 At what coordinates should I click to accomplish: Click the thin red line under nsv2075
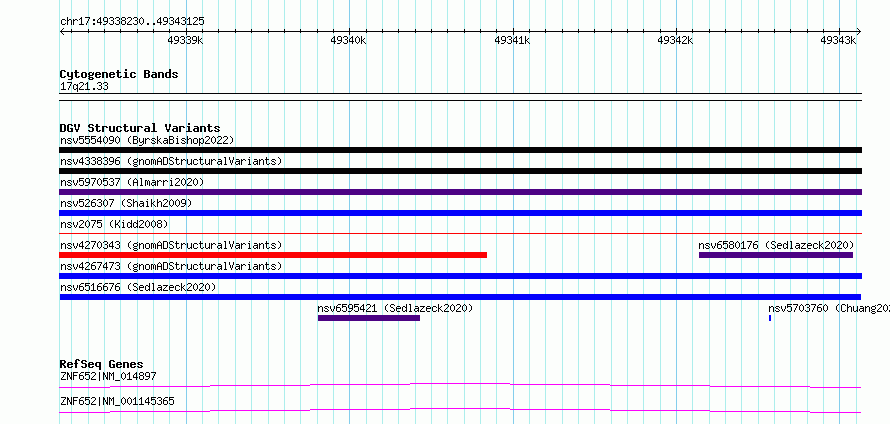pyautogui.click(x=460, y=233)
